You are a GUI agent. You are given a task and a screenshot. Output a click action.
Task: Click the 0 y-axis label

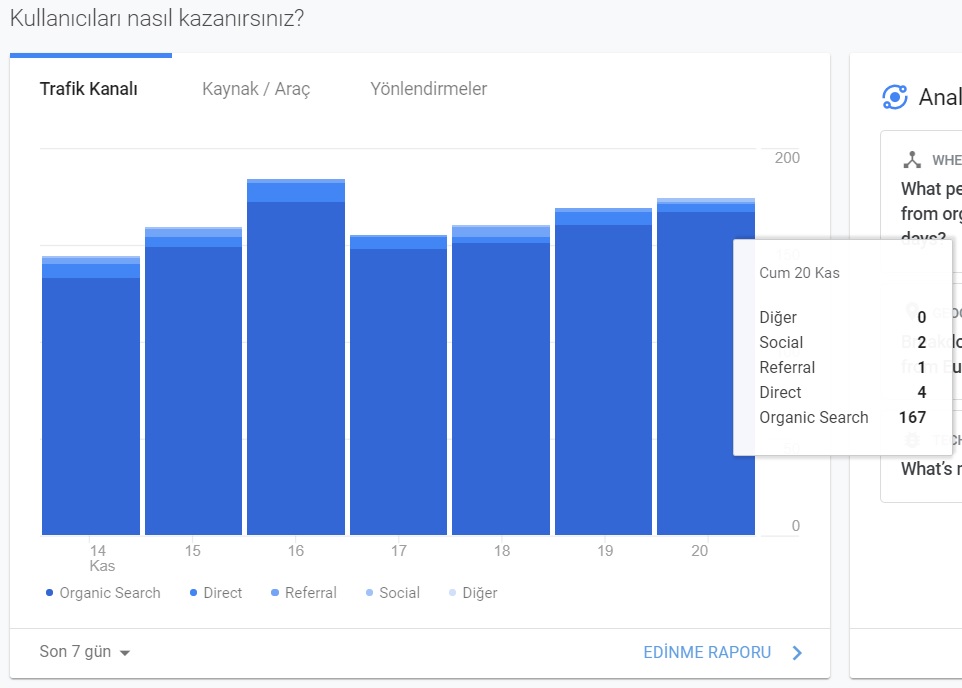[796, 525]
